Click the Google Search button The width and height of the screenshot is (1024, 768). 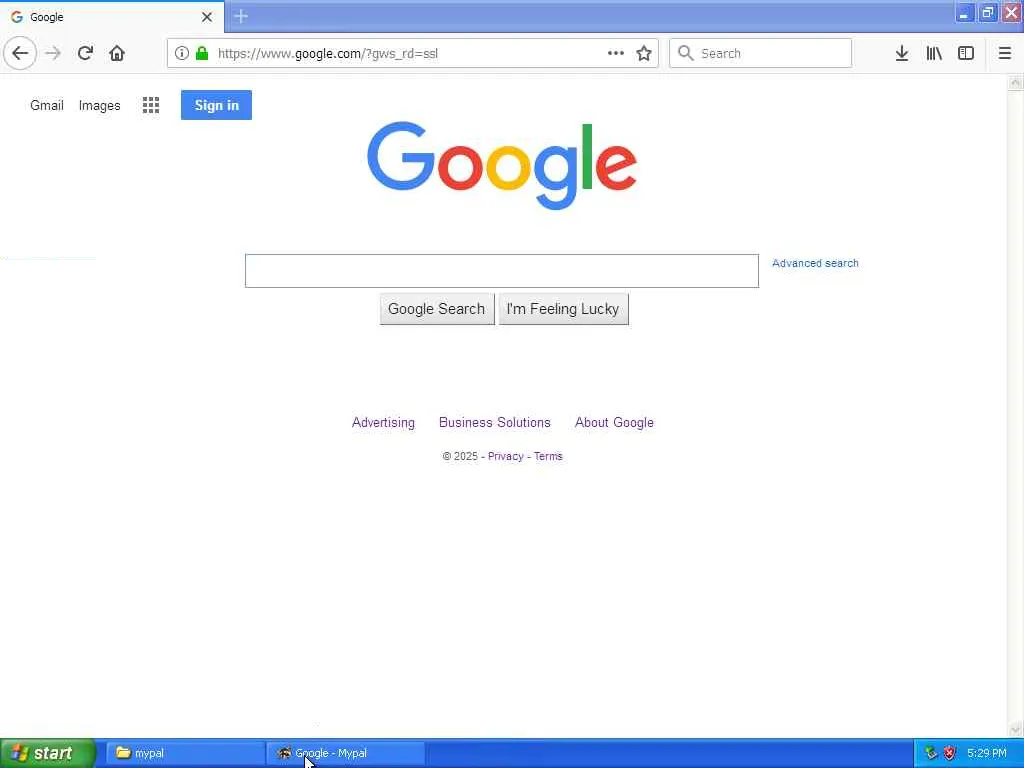pyautogui.click(x=437, y=309)
